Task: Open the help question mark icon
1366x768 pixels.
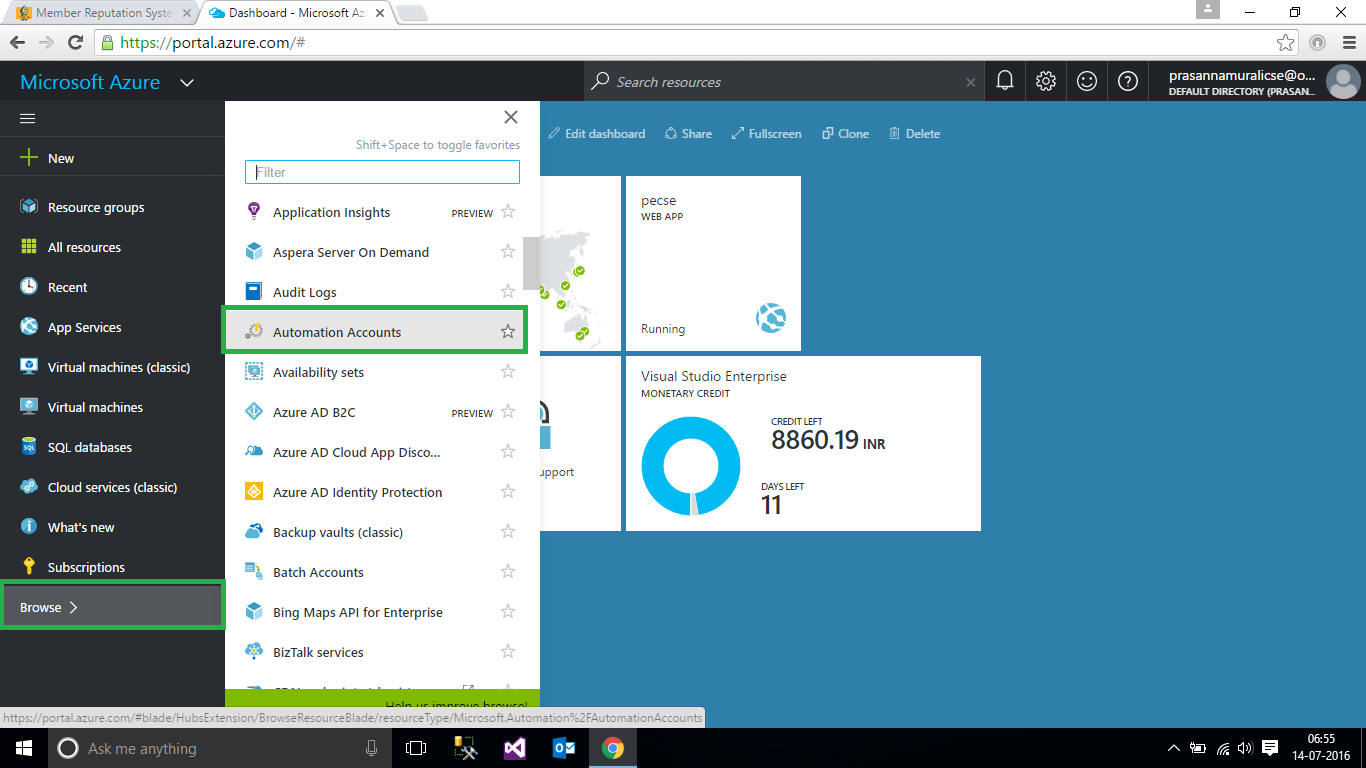Action: click(1128, 82)
